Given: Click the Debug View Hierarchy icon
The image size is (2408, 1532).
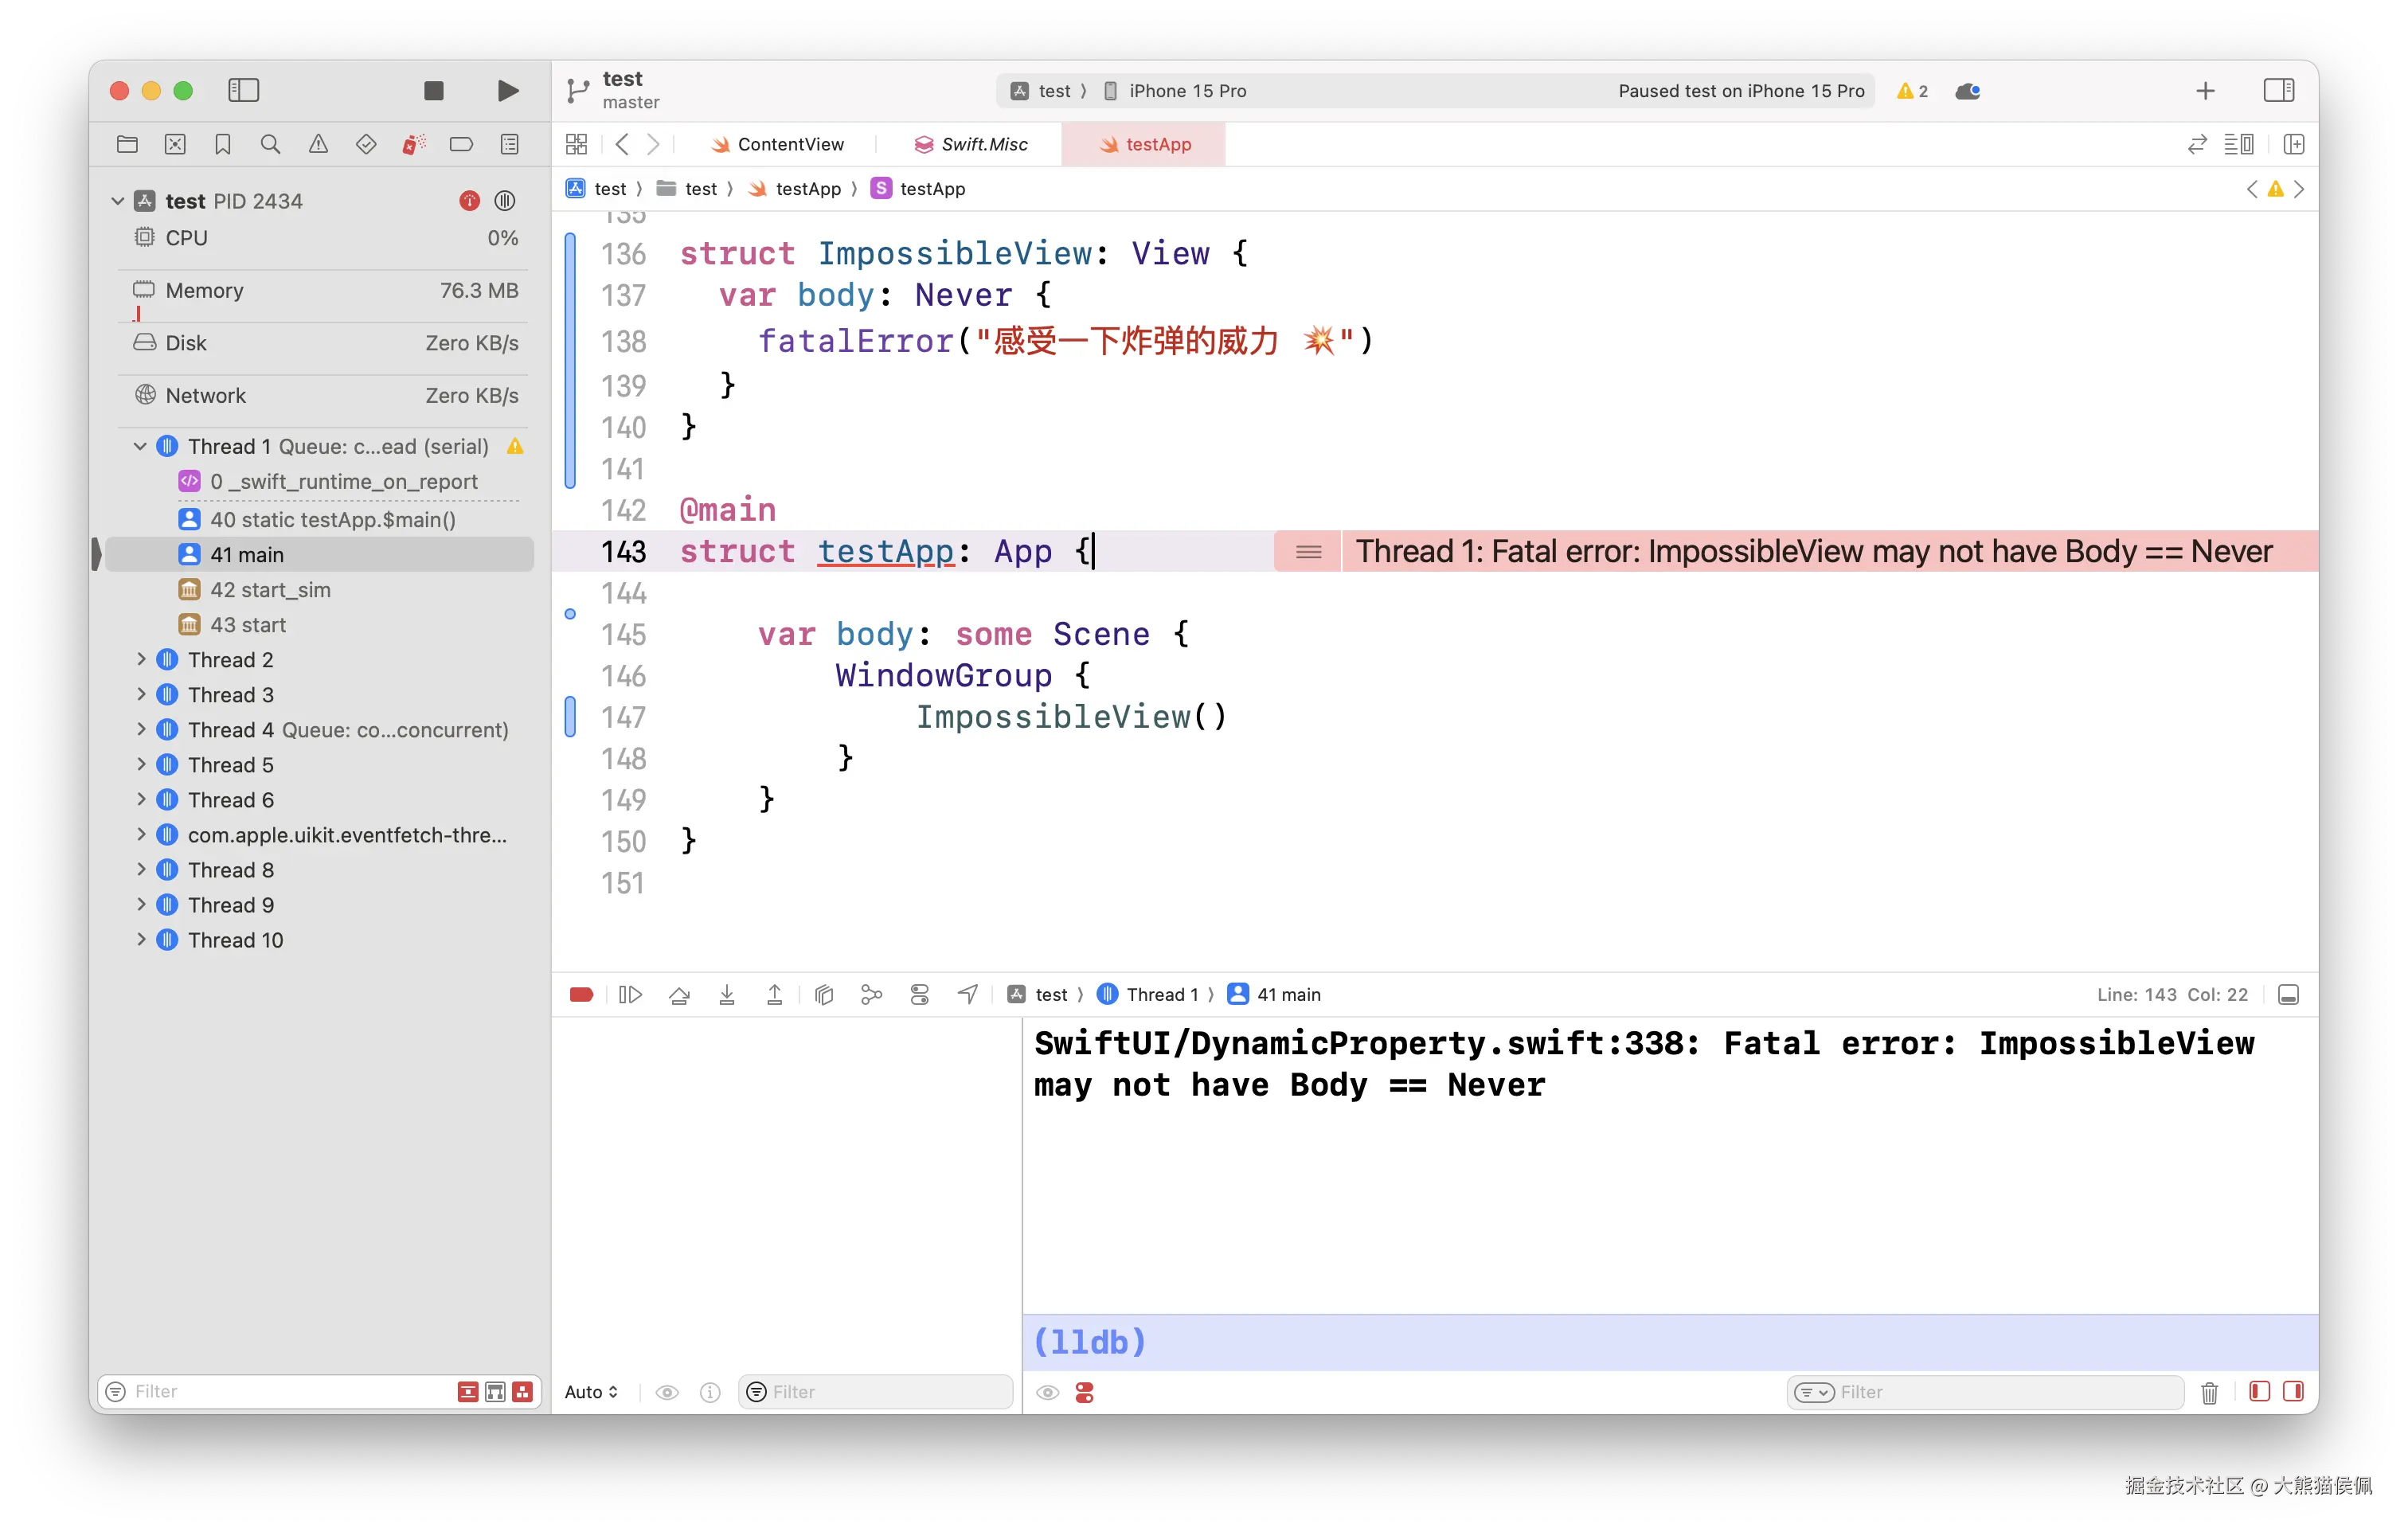Looking at the screenshot, I should (x=823, y=994).
